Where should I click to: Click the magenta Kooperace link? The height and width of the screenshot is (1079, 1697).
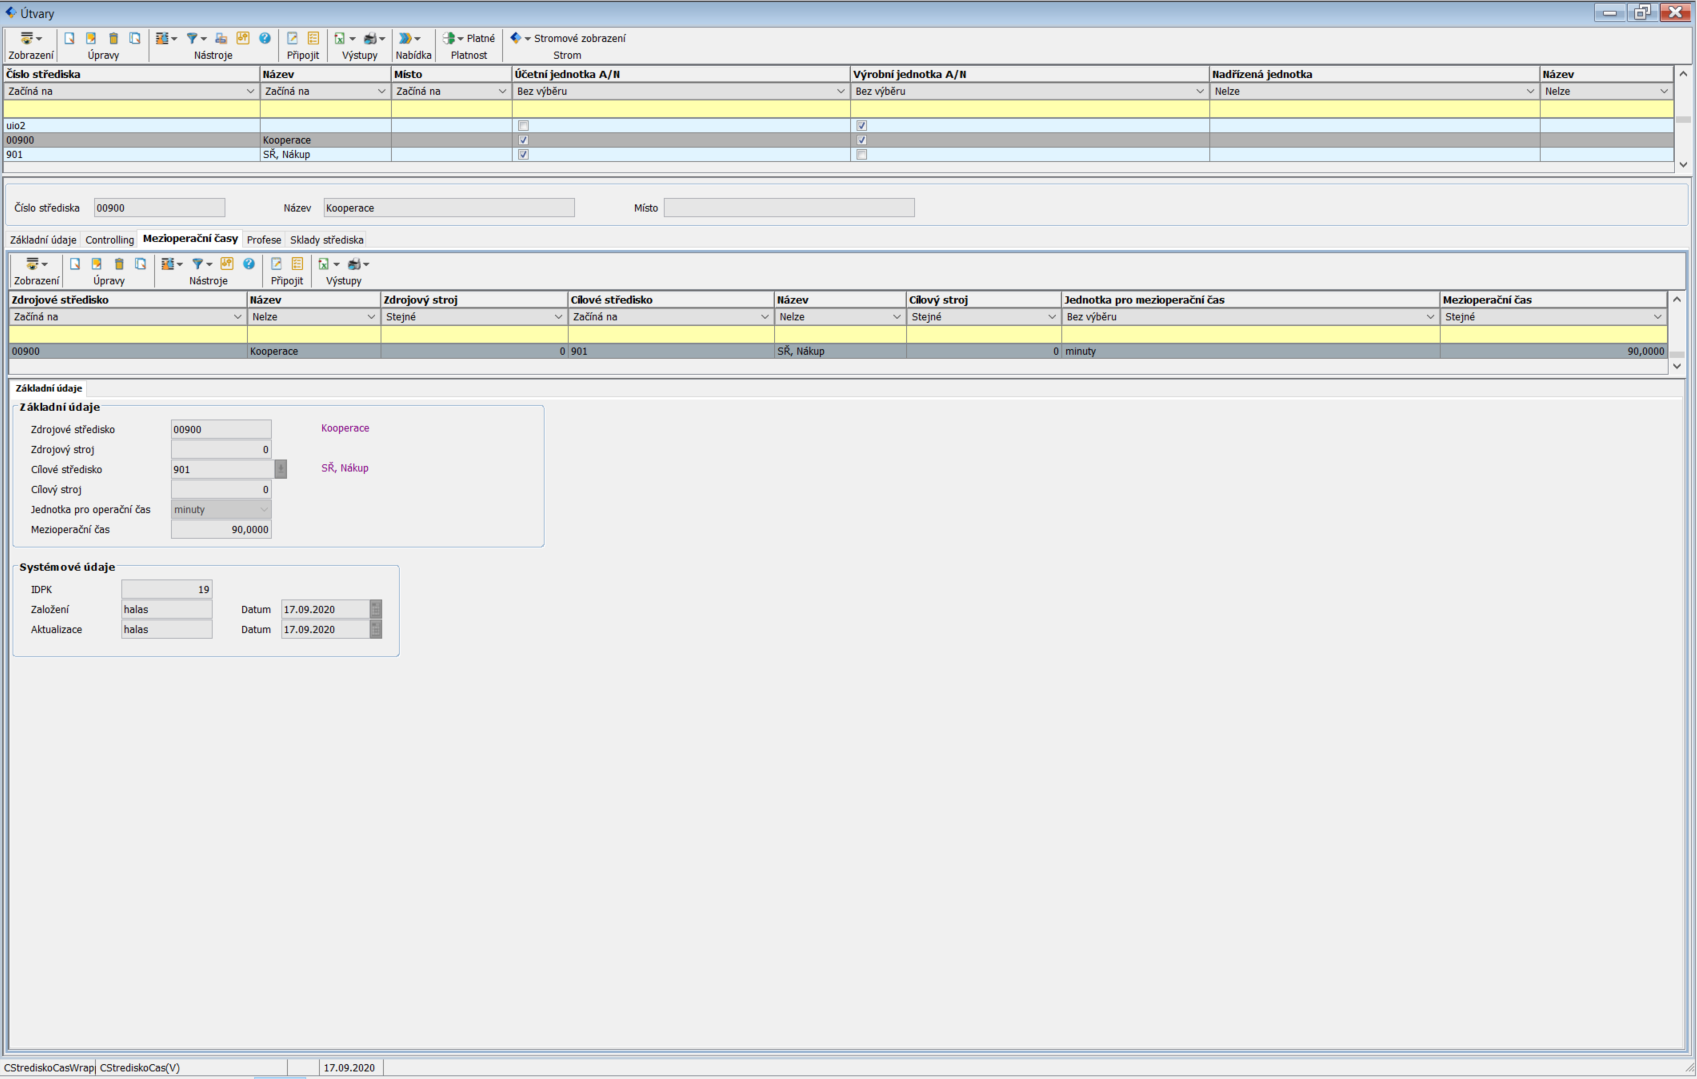tap(345, 428)
